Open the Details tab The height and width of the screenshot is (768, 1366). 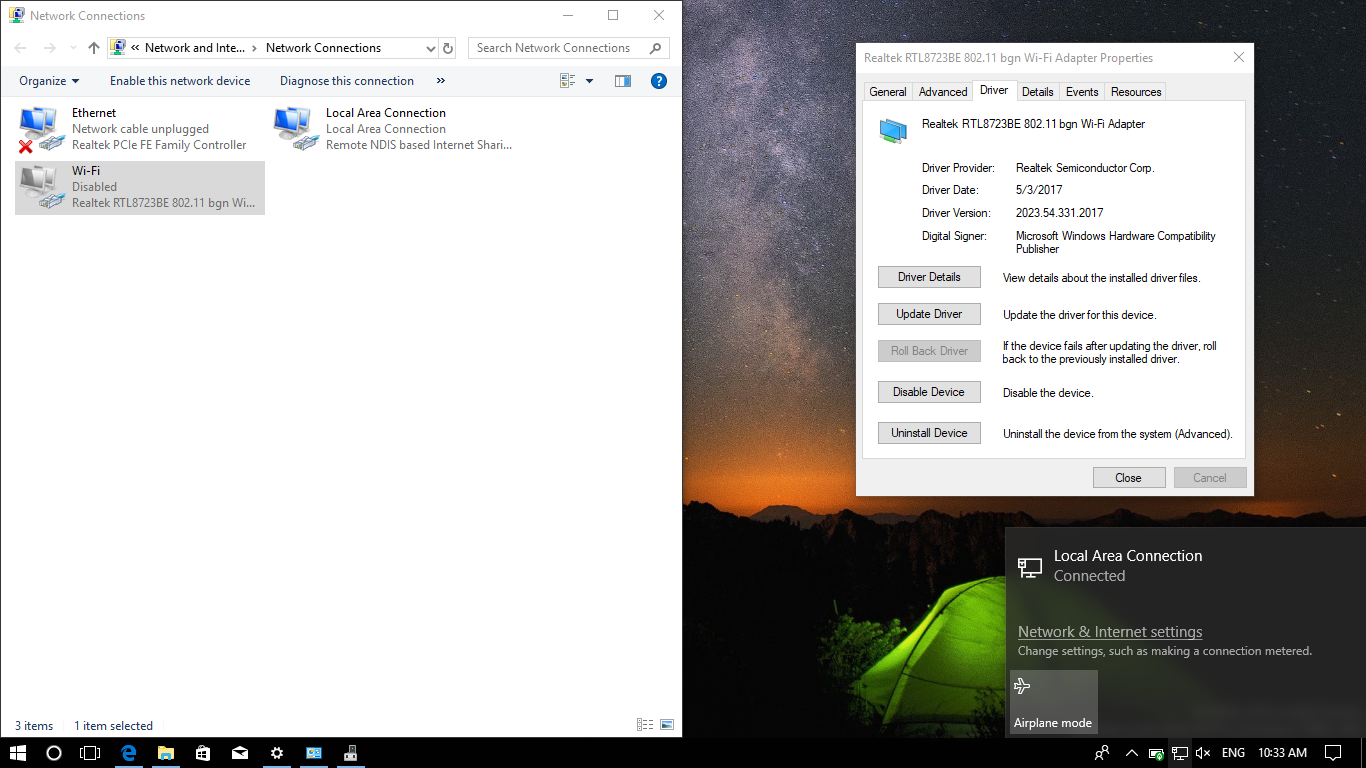pos(1037,92)
